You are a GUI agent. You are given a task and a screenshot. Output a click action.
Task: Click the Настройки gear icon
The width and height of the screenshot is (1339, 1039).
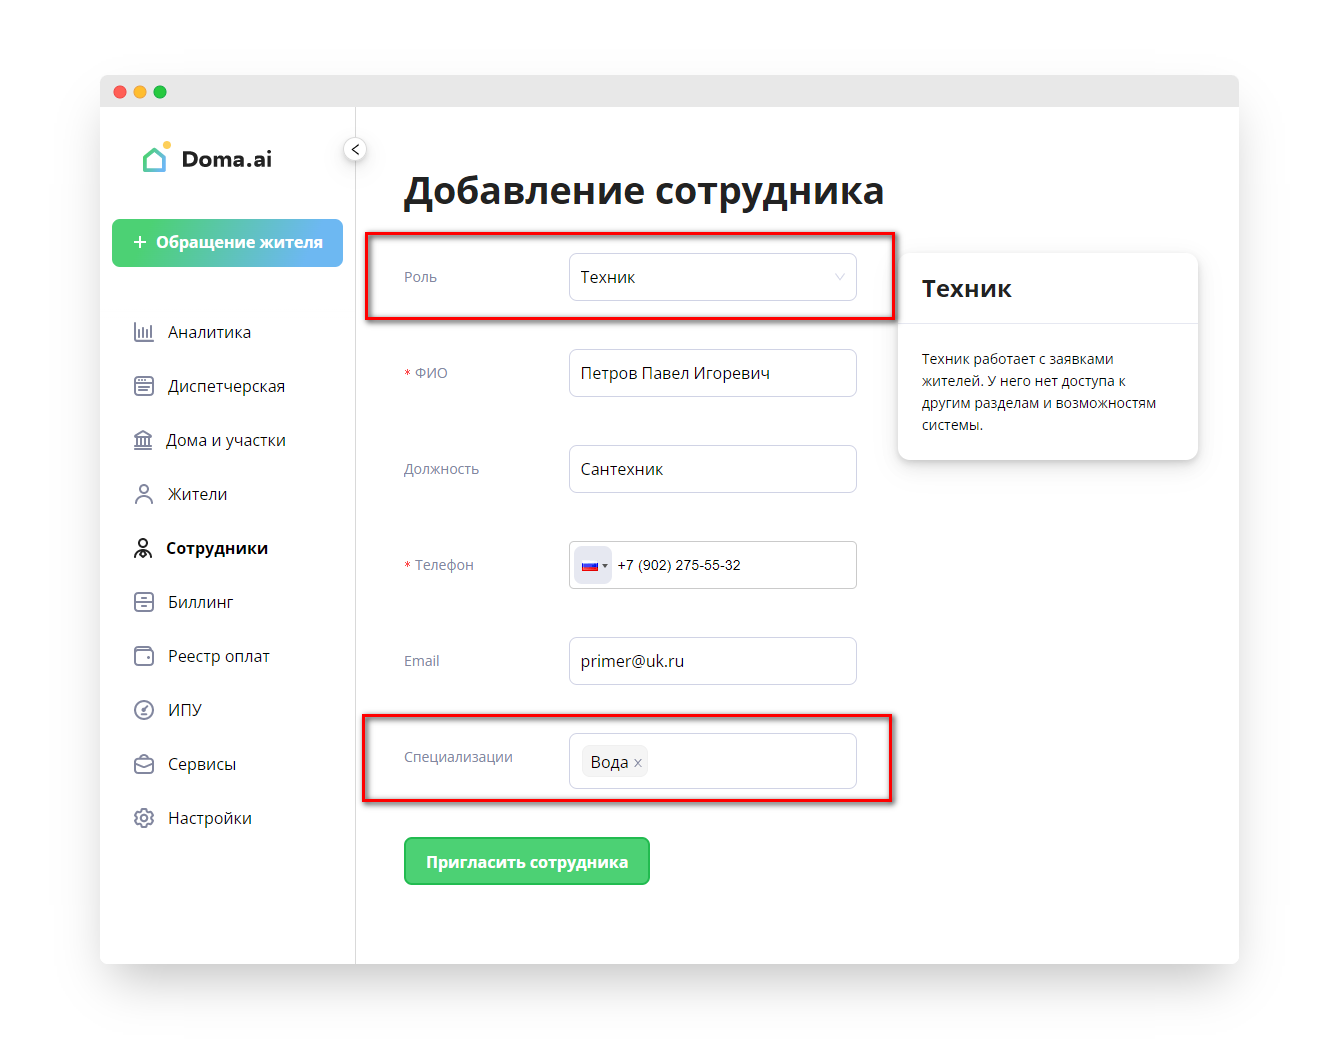pos(144,818)
